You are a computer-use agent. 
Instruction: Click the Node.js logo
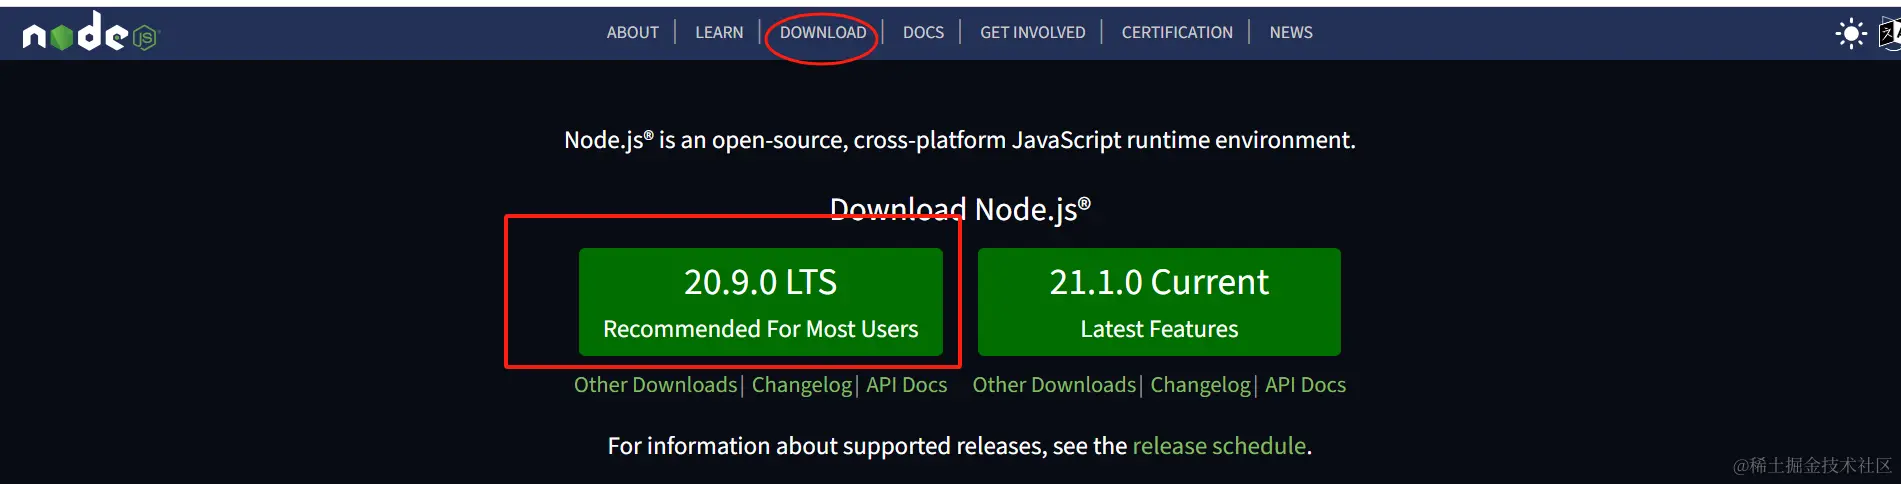pos(91,32)
